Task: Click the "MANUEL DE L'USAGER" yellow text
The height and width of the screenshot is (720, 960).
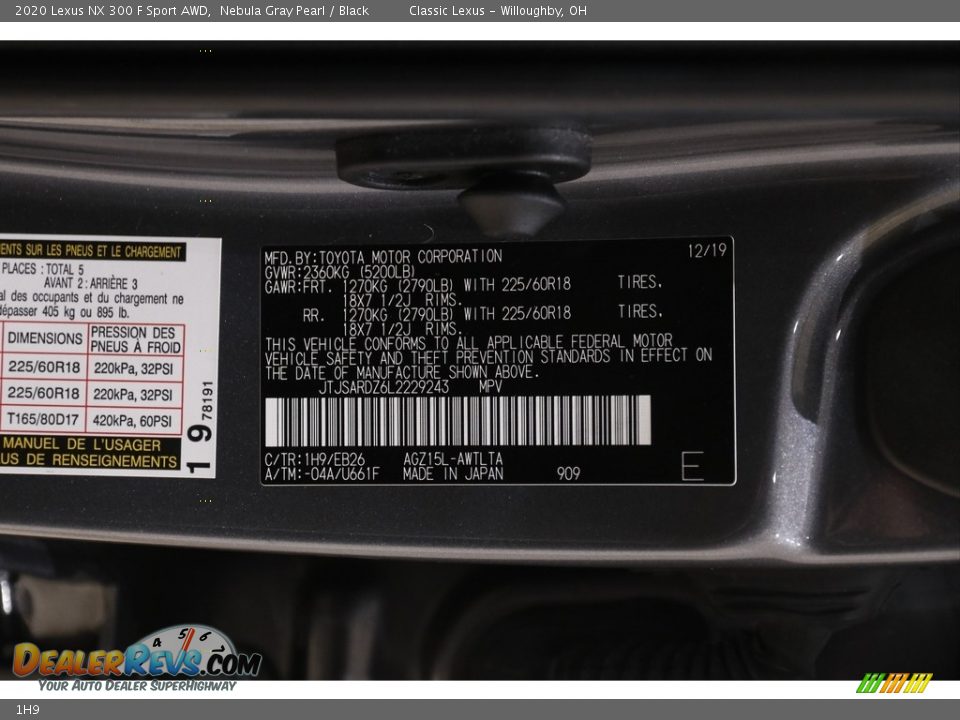Action: (x=82, y=444)
